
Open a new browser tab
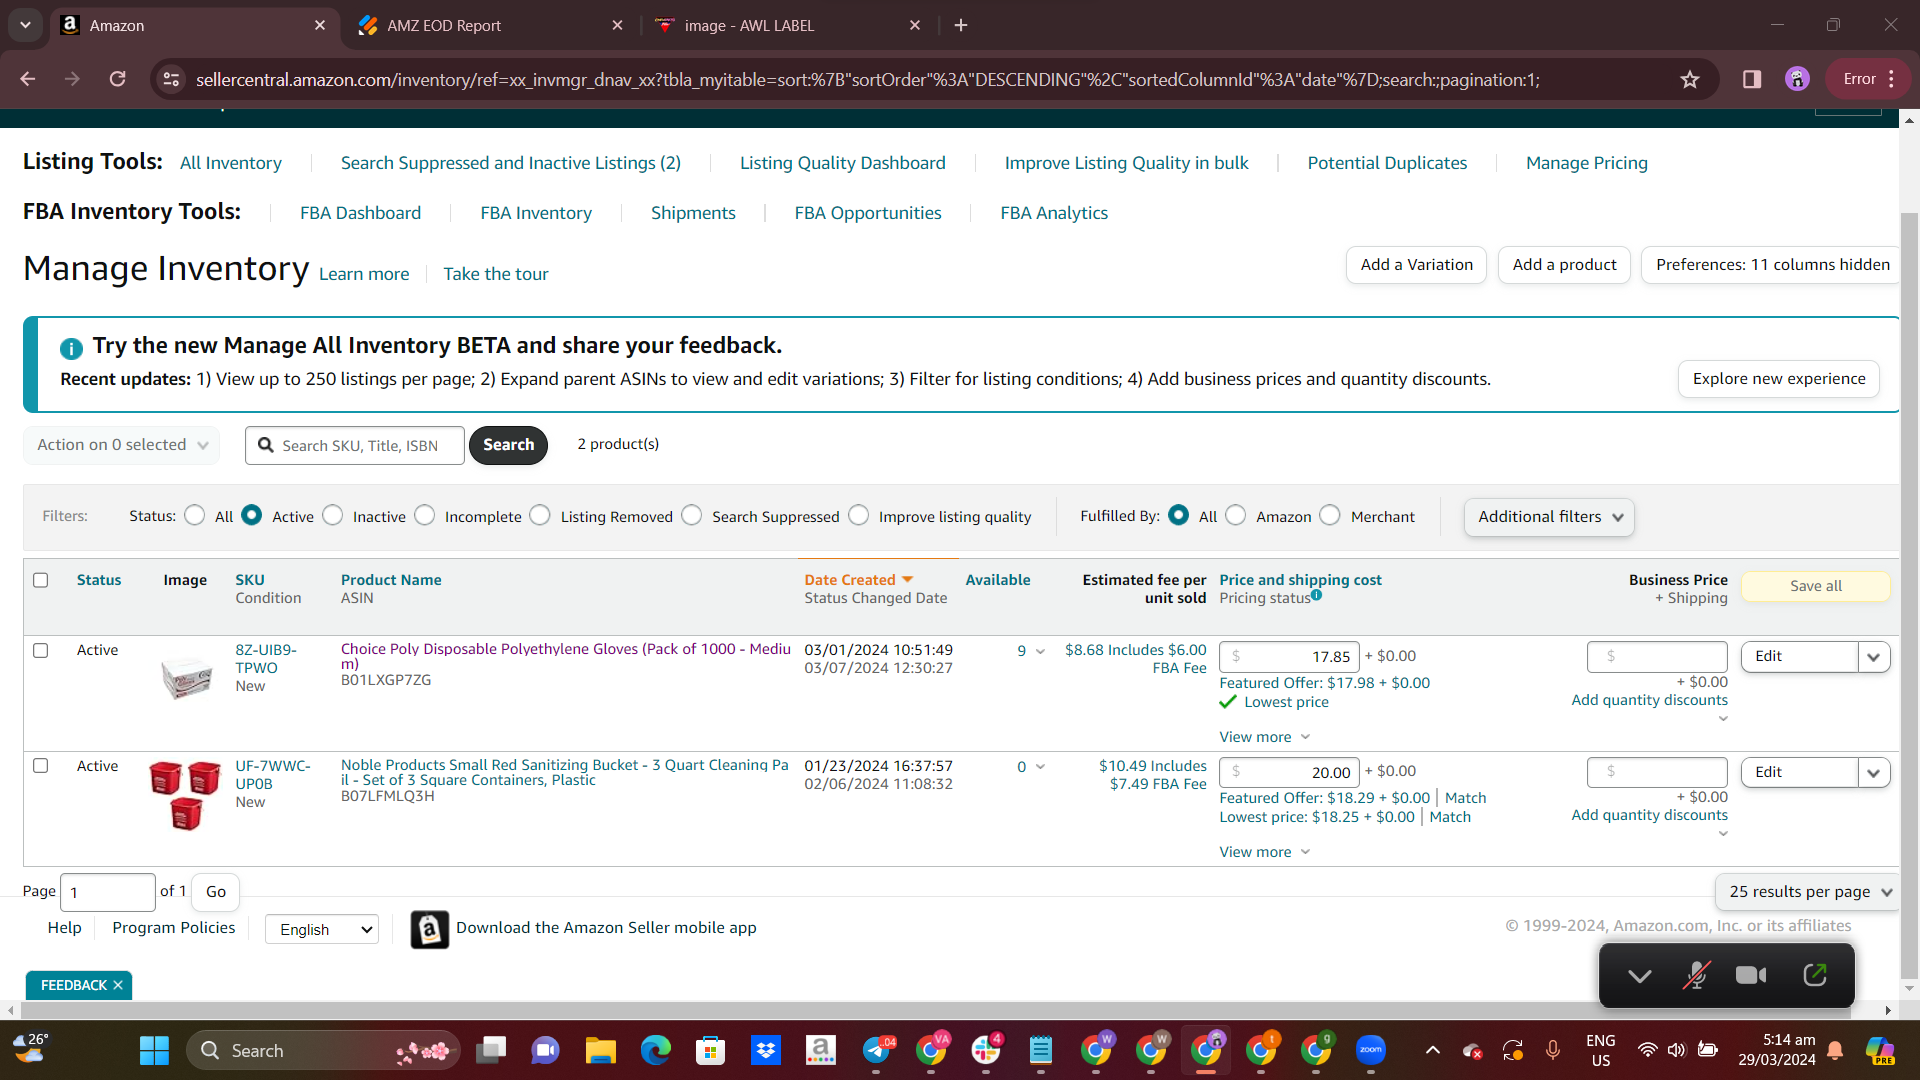(x=961, y=25)
